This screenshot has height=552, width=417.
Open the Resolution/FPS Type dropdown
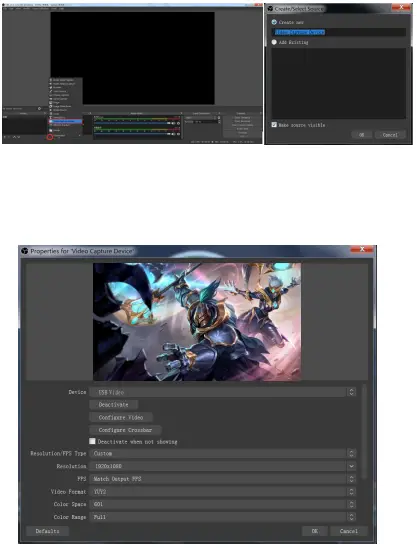(222, 453)
